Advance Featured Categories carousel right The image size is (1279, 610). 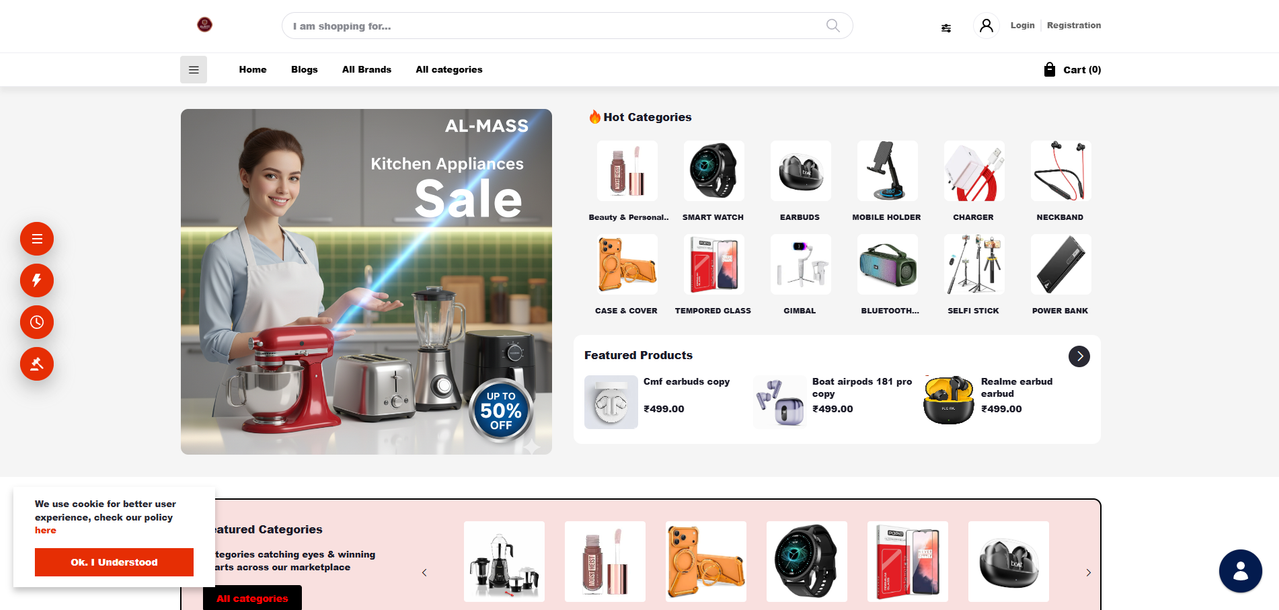1089,573
